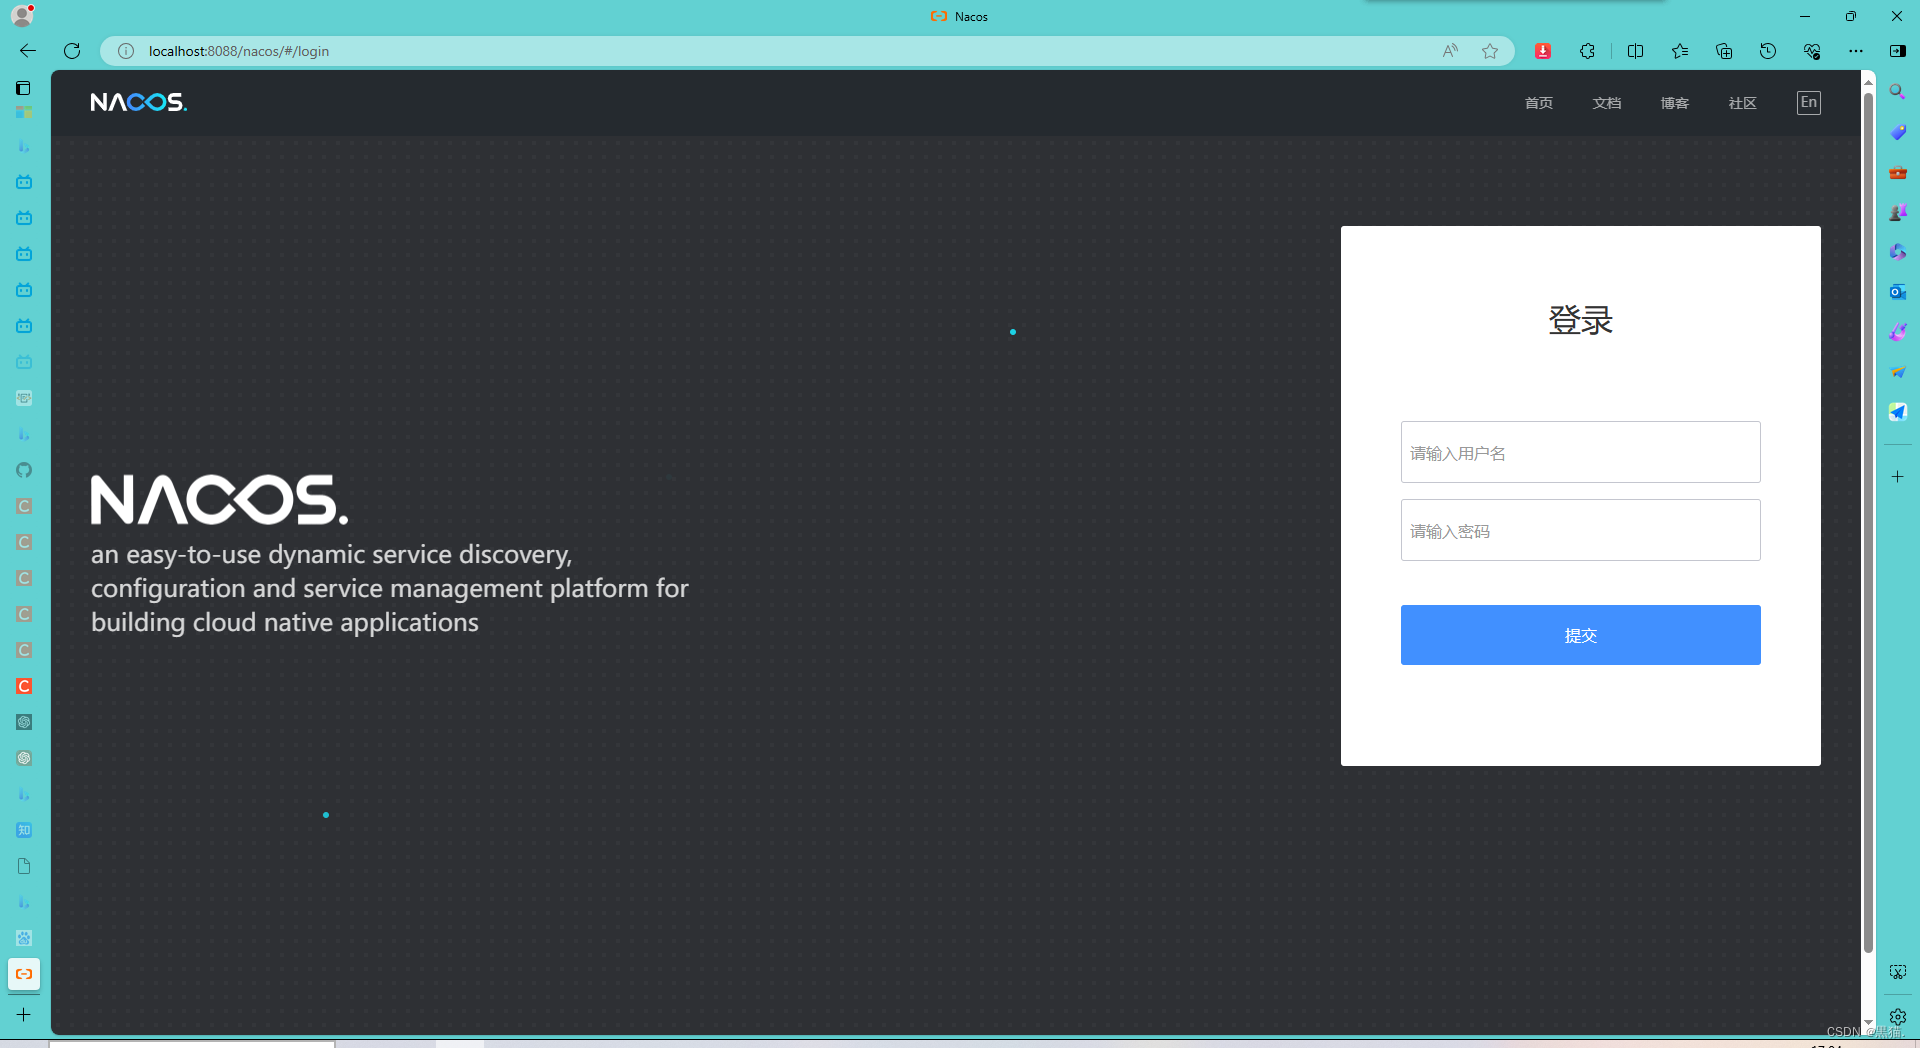The height and width of the screenshot is (1048, 1920).
Task: Open Collections panel
Action: click(1724, 51)
